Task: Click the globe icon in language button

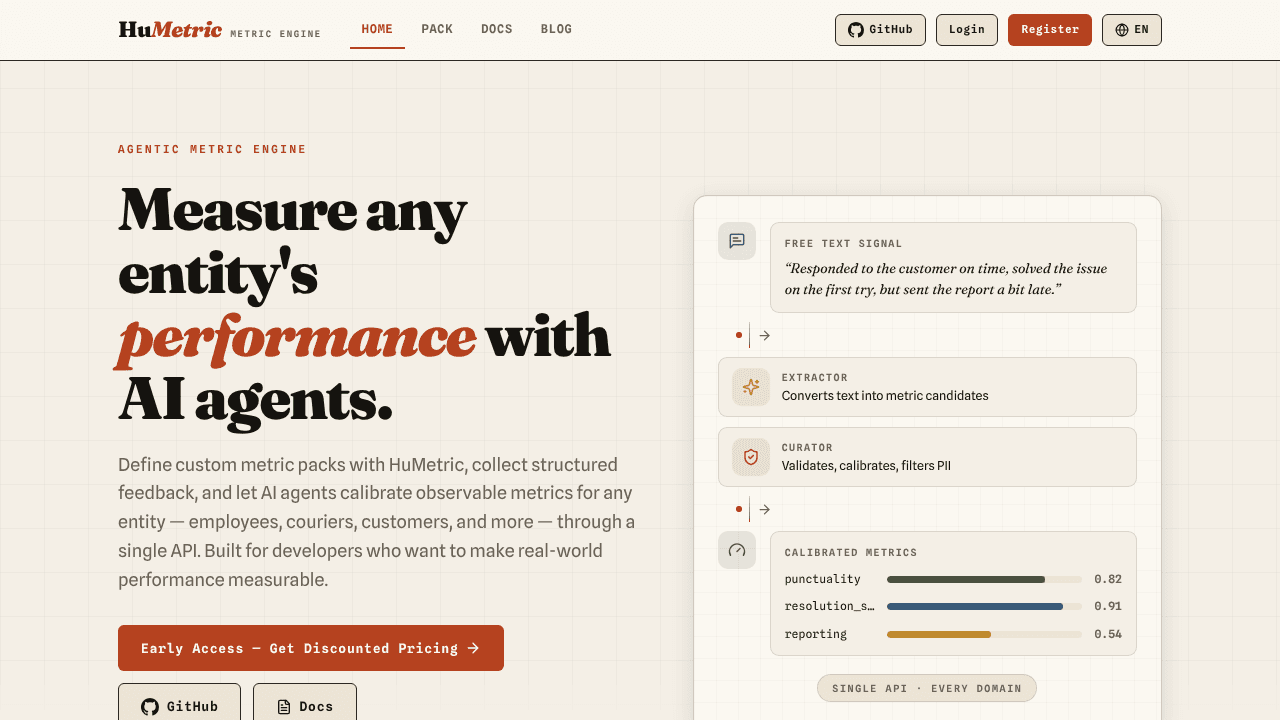Action: (x=1122, y=30)
